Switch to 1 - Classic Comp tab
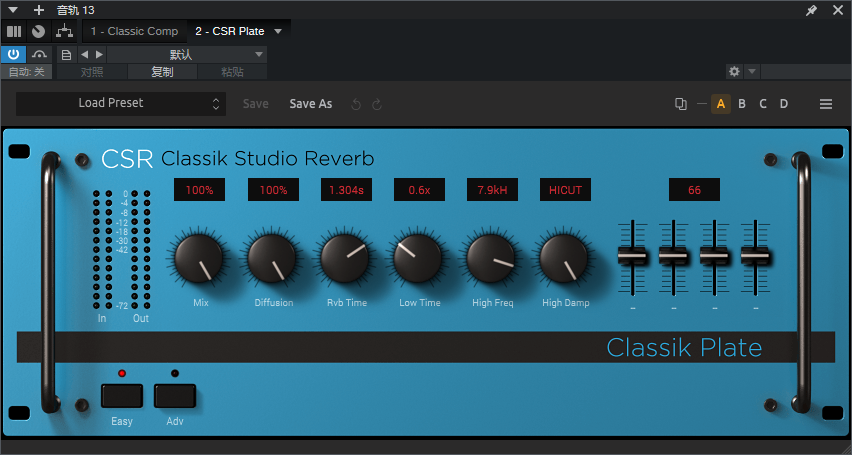The image size is (852, 455). pos(134,32)
